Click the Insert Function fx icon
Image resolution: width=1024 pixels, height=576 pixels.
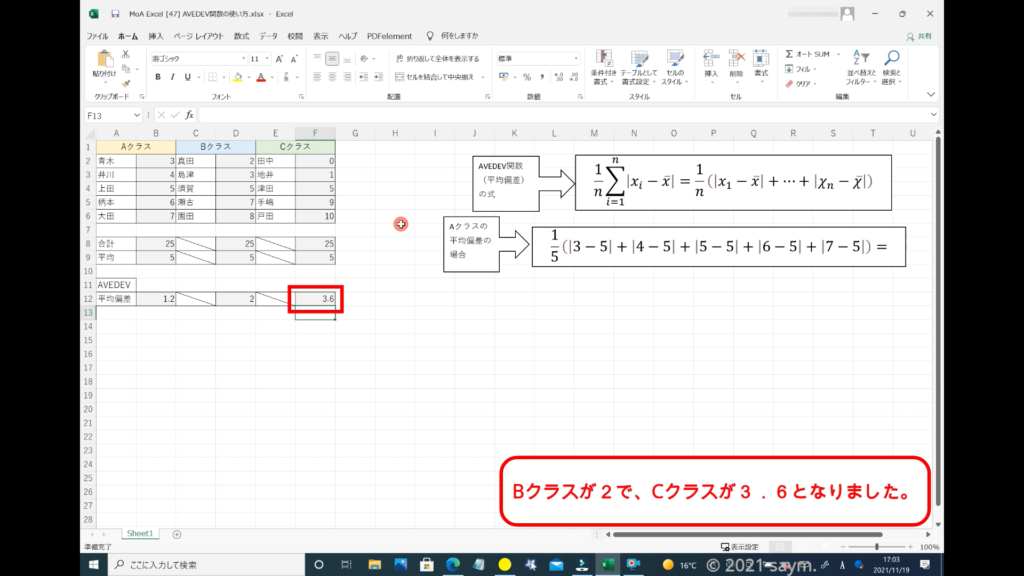(x=189, y=115)
